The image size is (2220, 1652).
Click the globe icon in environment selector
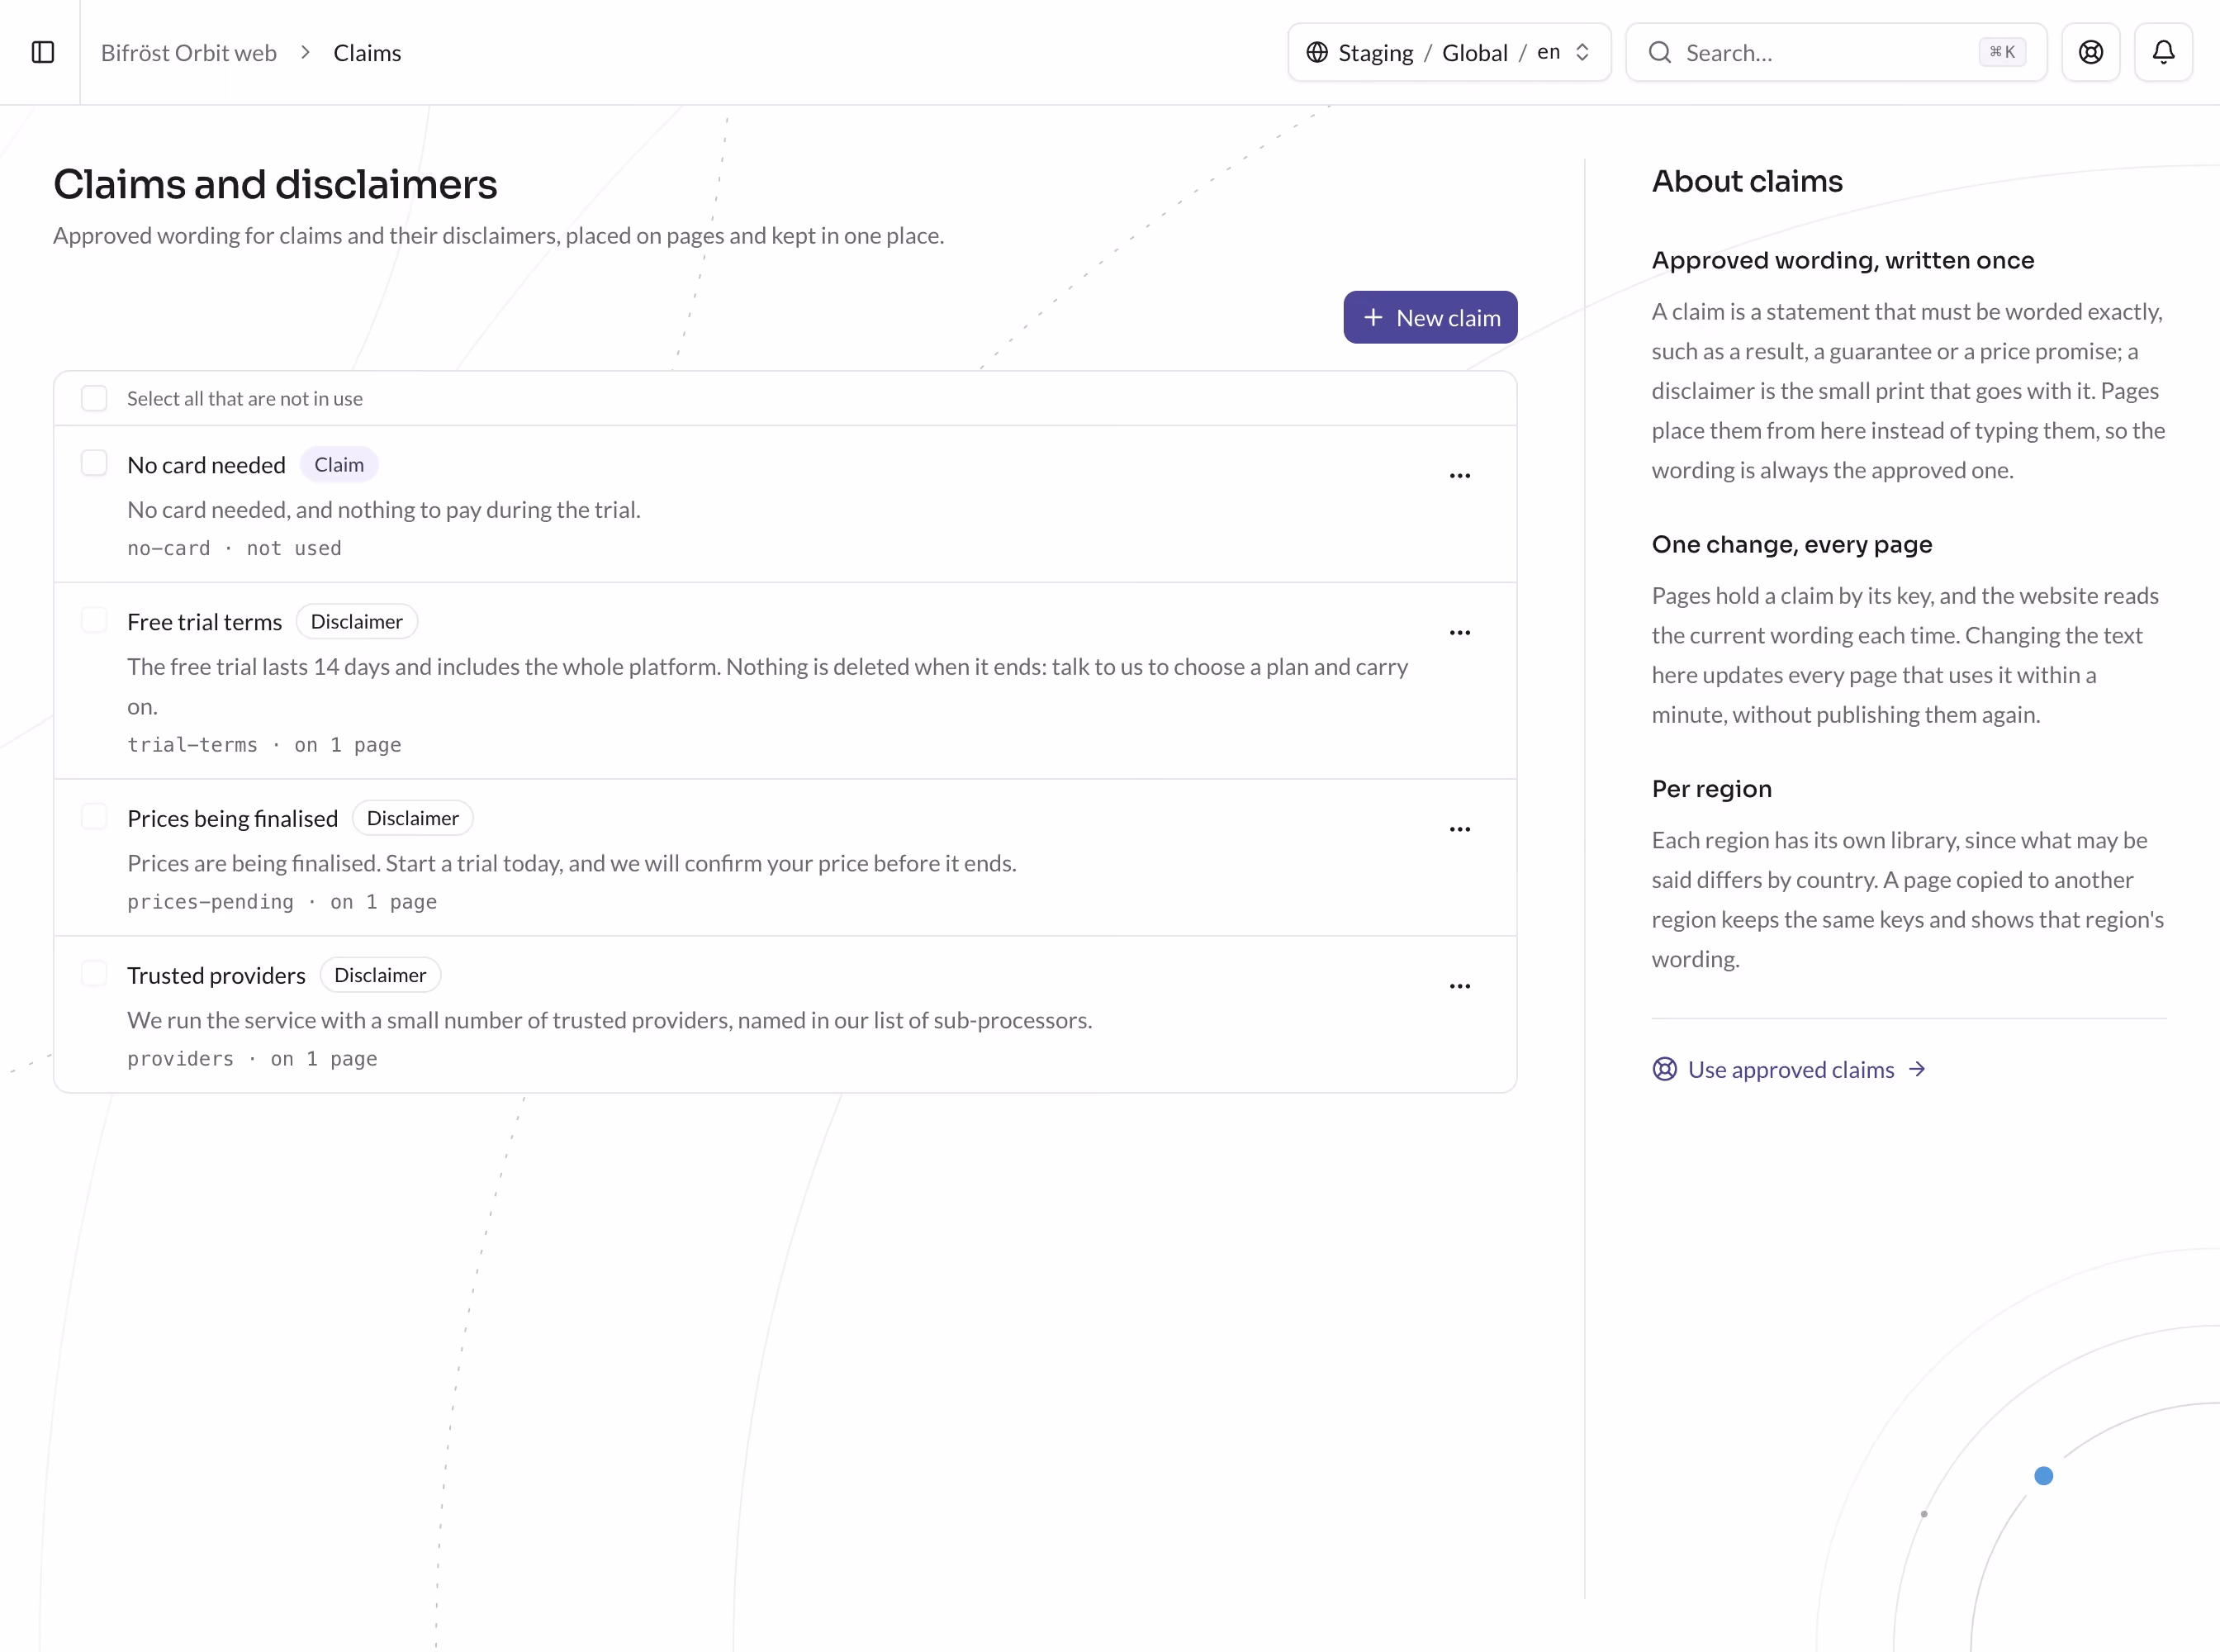(1317, 52)
